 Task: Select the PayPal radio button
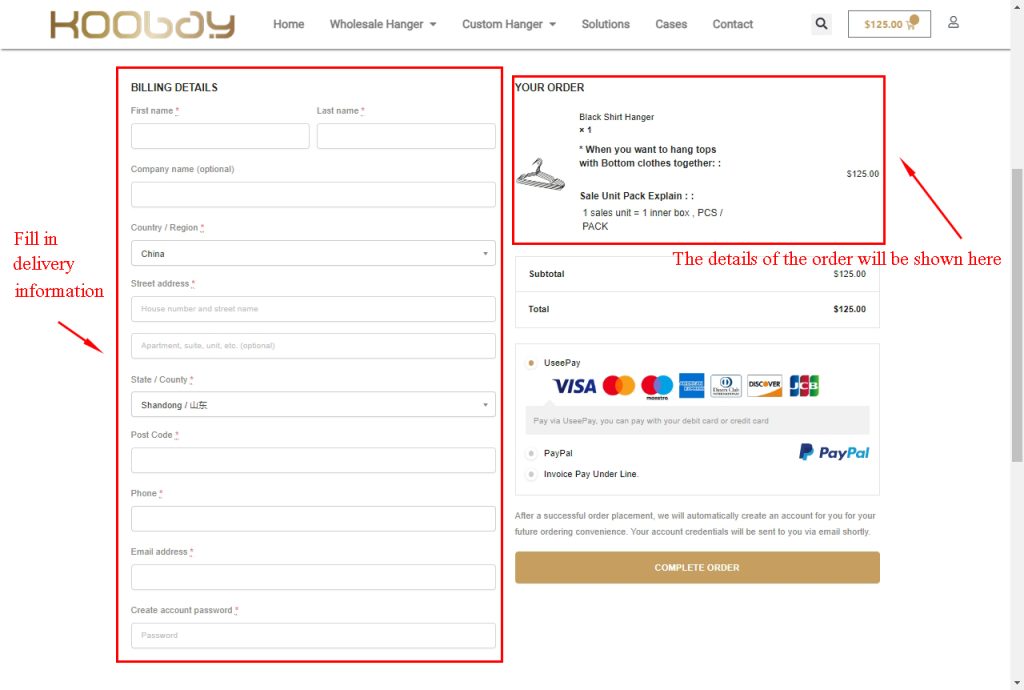pyautogui.click(x=531, y=454)
